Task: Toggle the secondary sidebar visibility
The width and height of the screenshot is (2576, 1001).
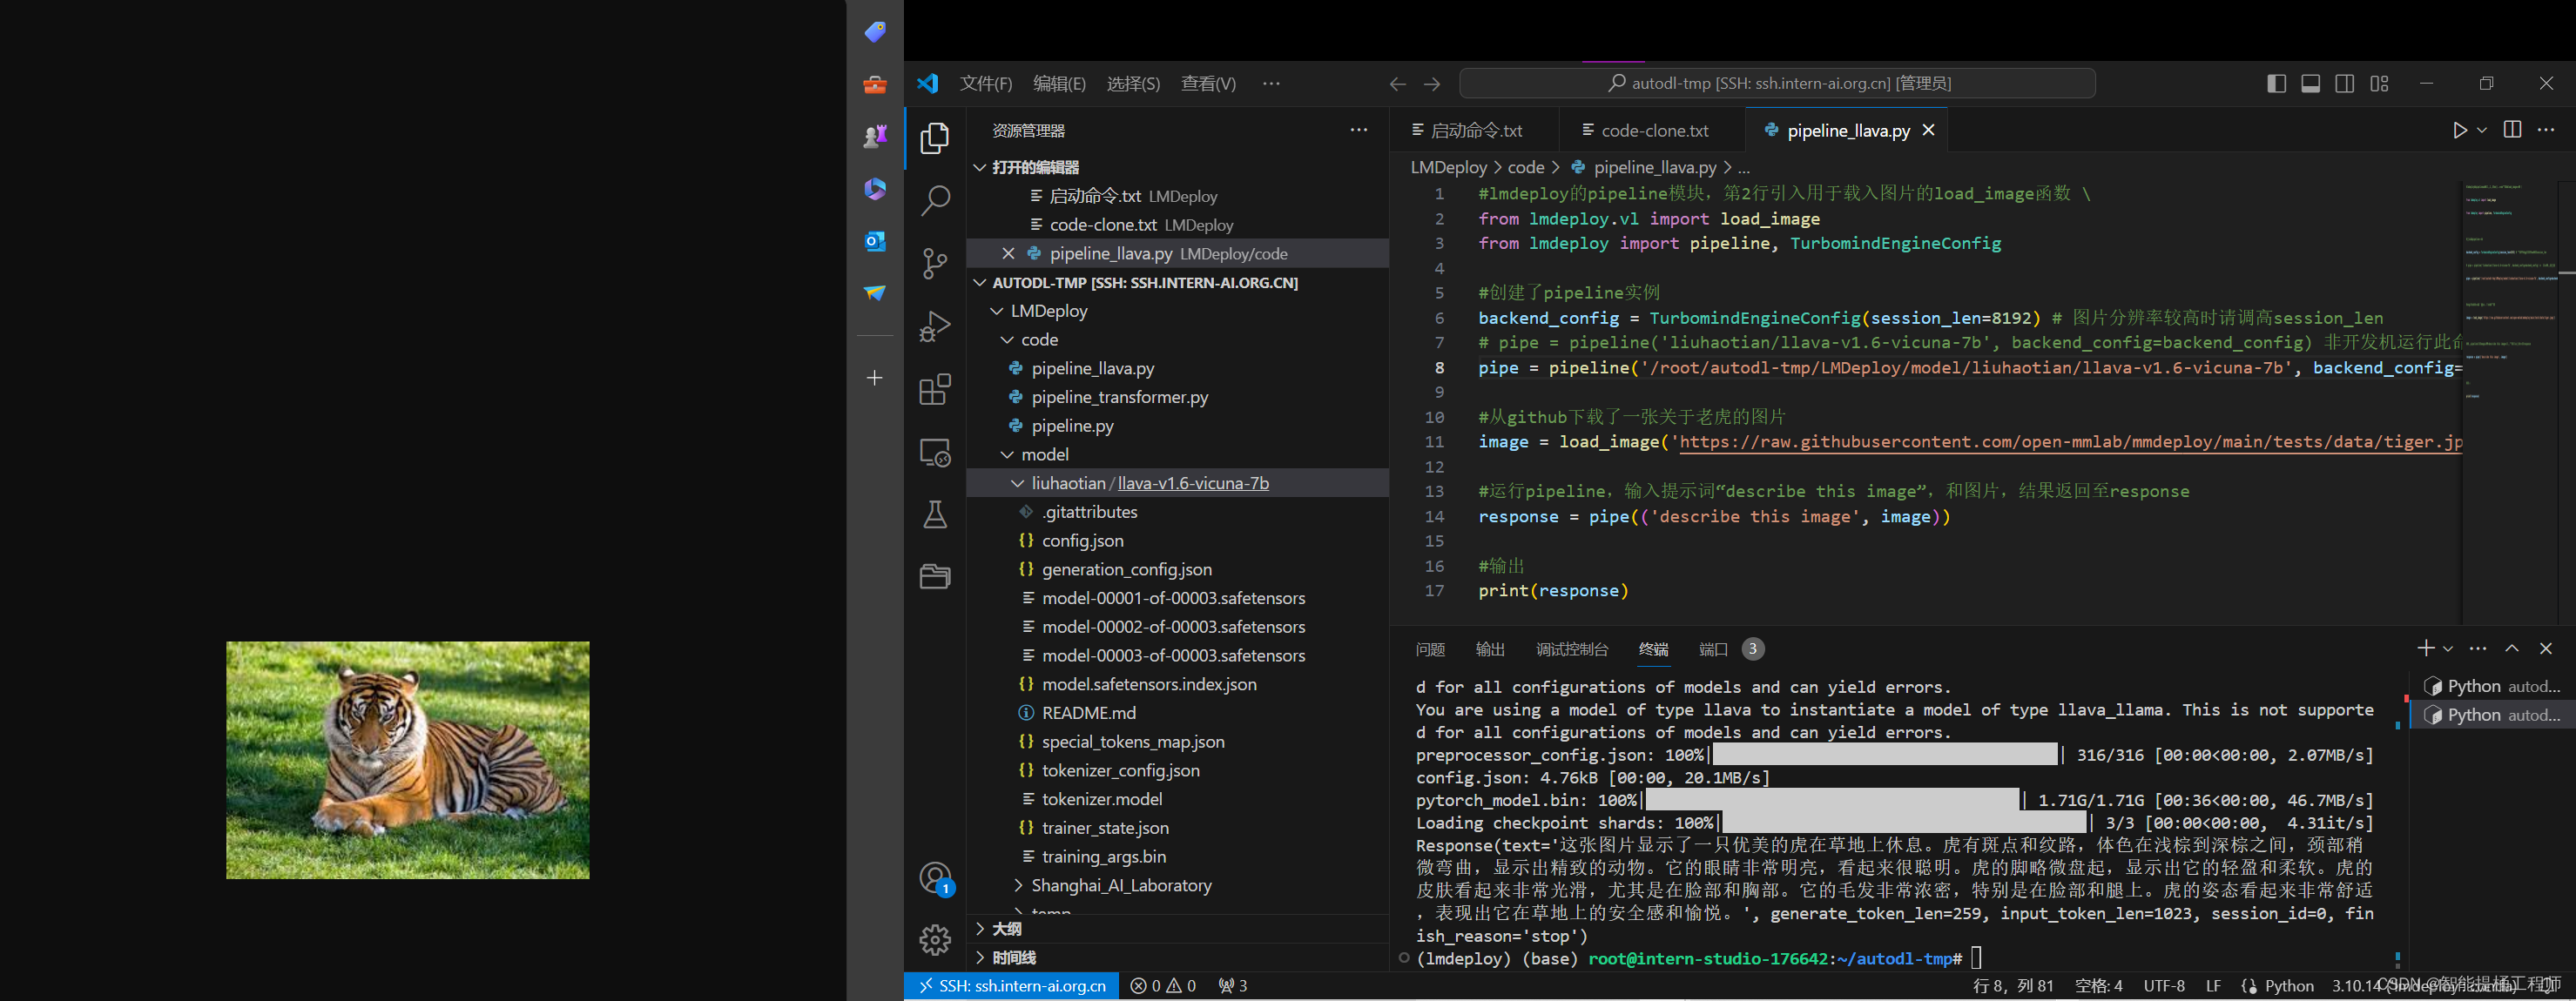Action: [2344, 84]
